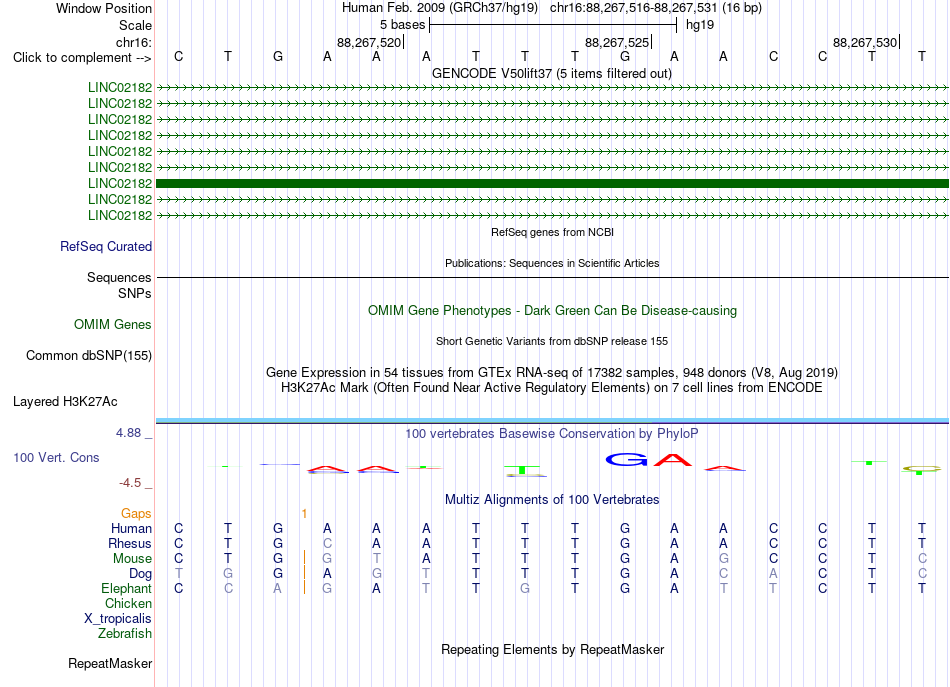Click the Elephant alignment row label
The height and width of the screenshot is (687, 950).
click(127, 588)
